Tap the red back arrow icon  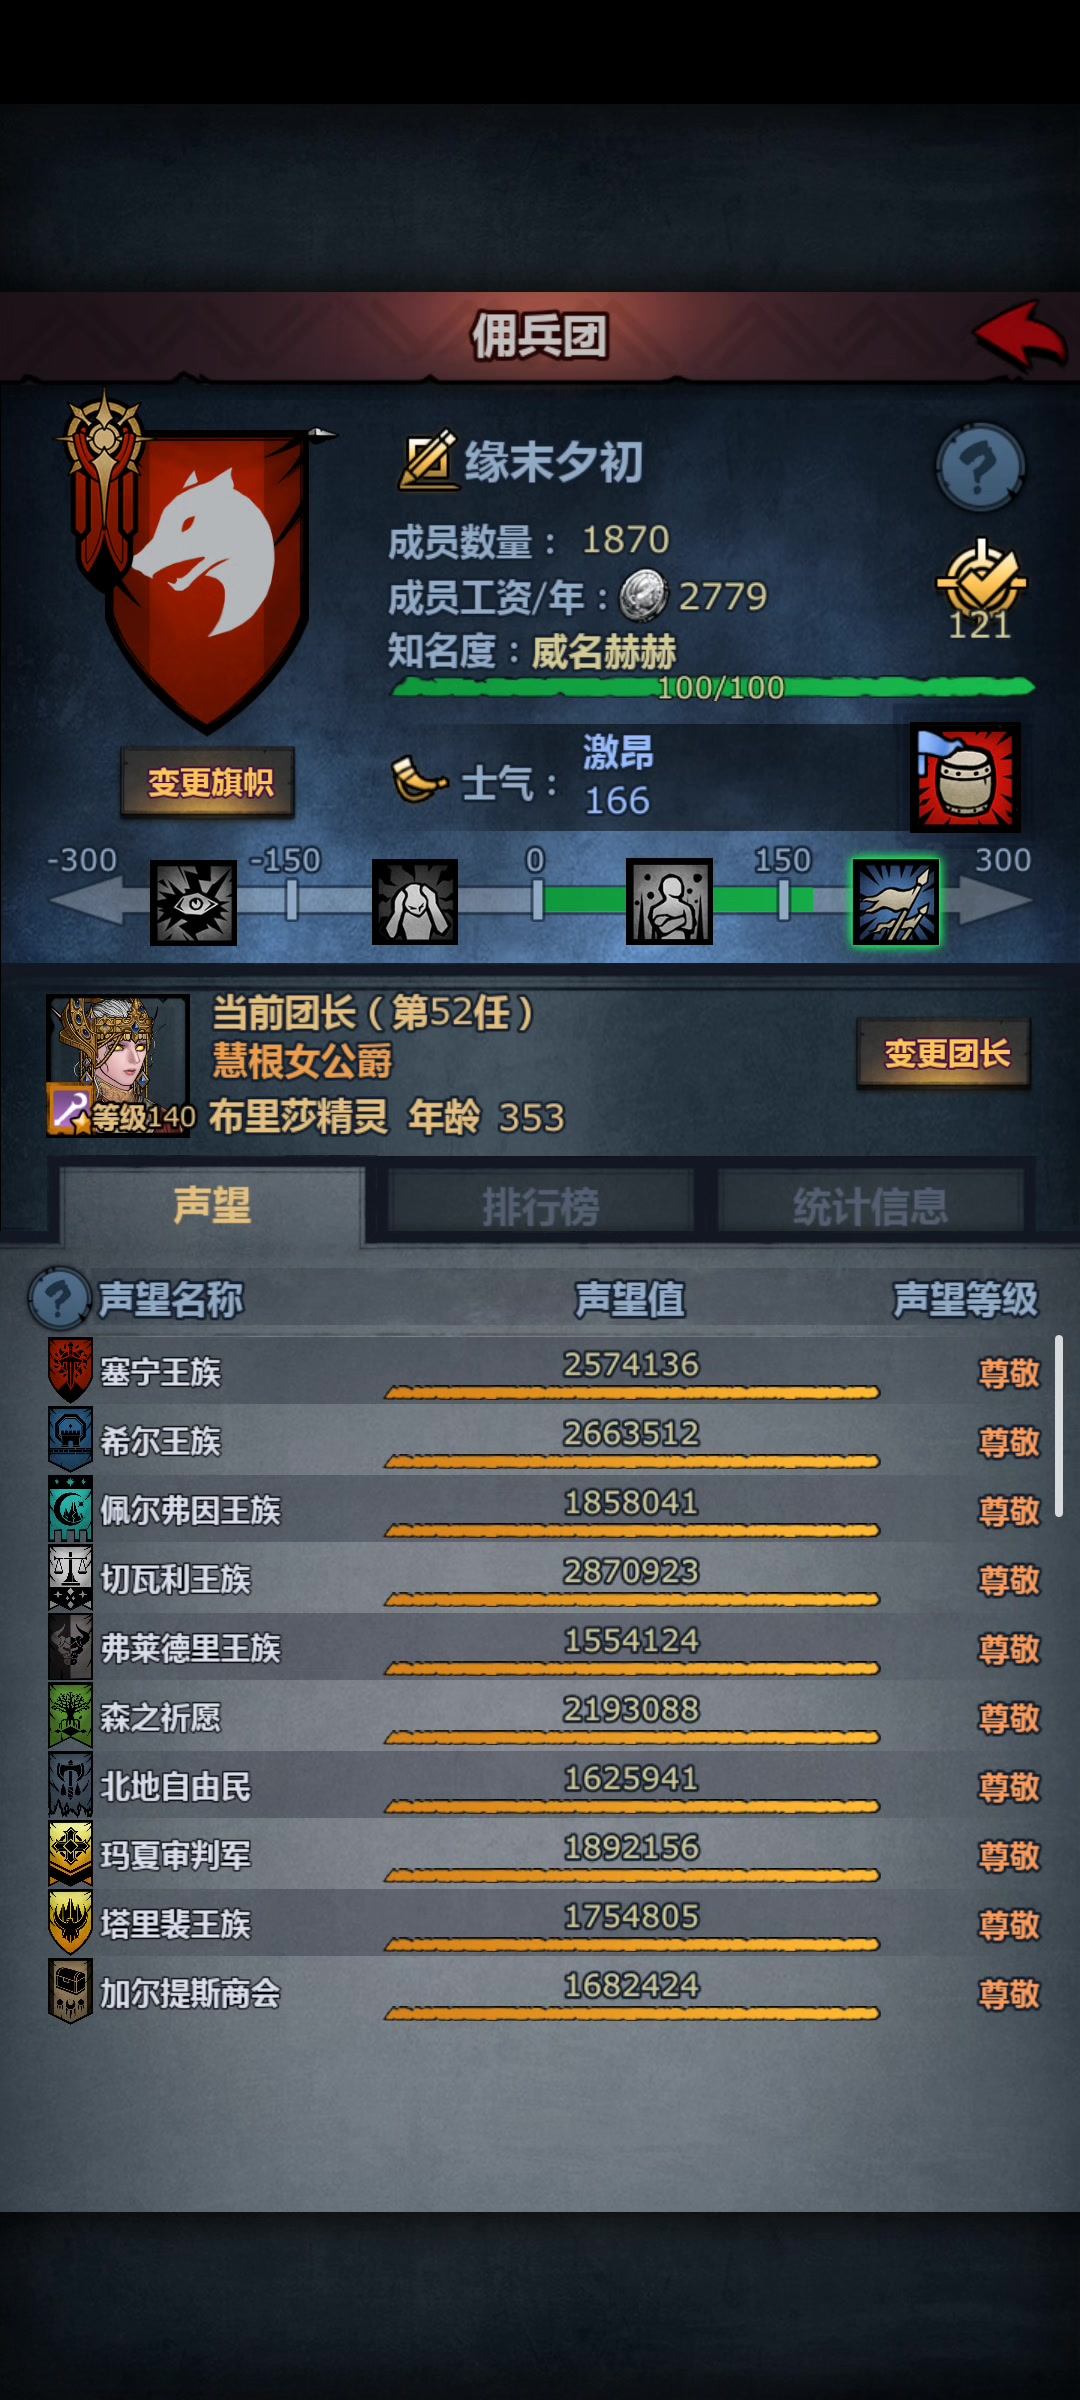(x=1020, y=335)
